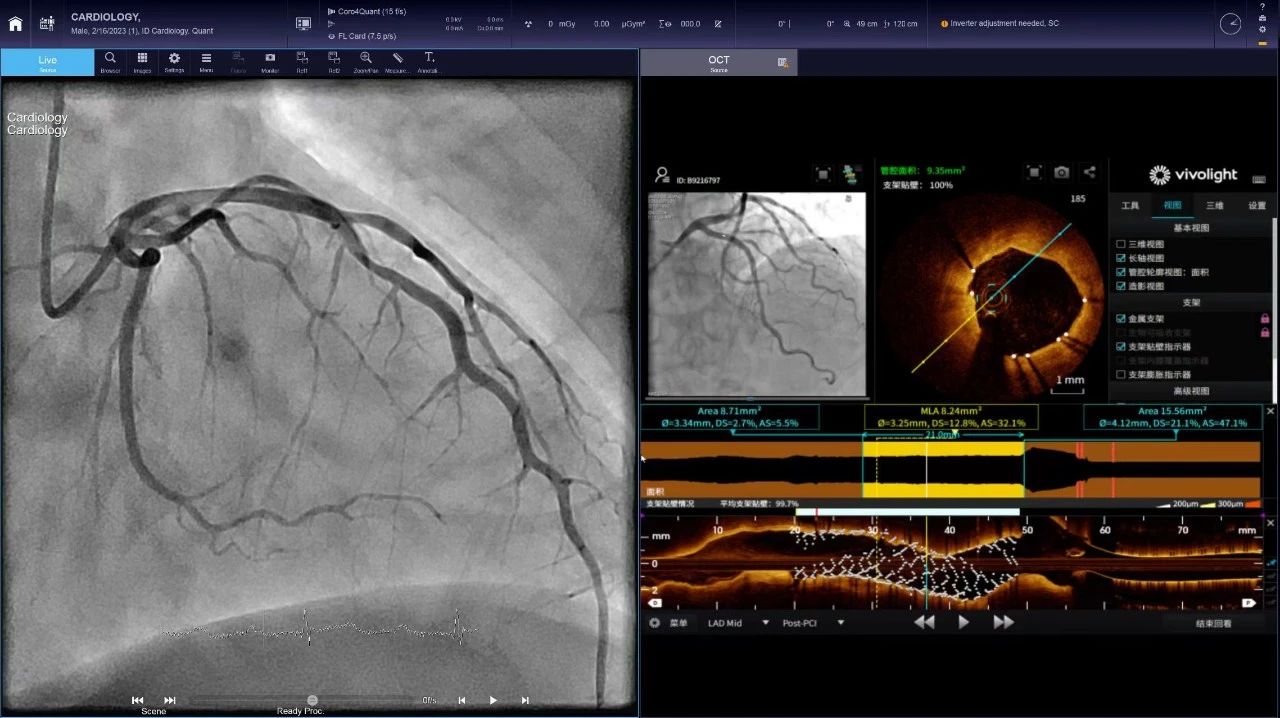Switch to the 三维 tab
Screen dimensions: 1280x718
point(1214,205)
